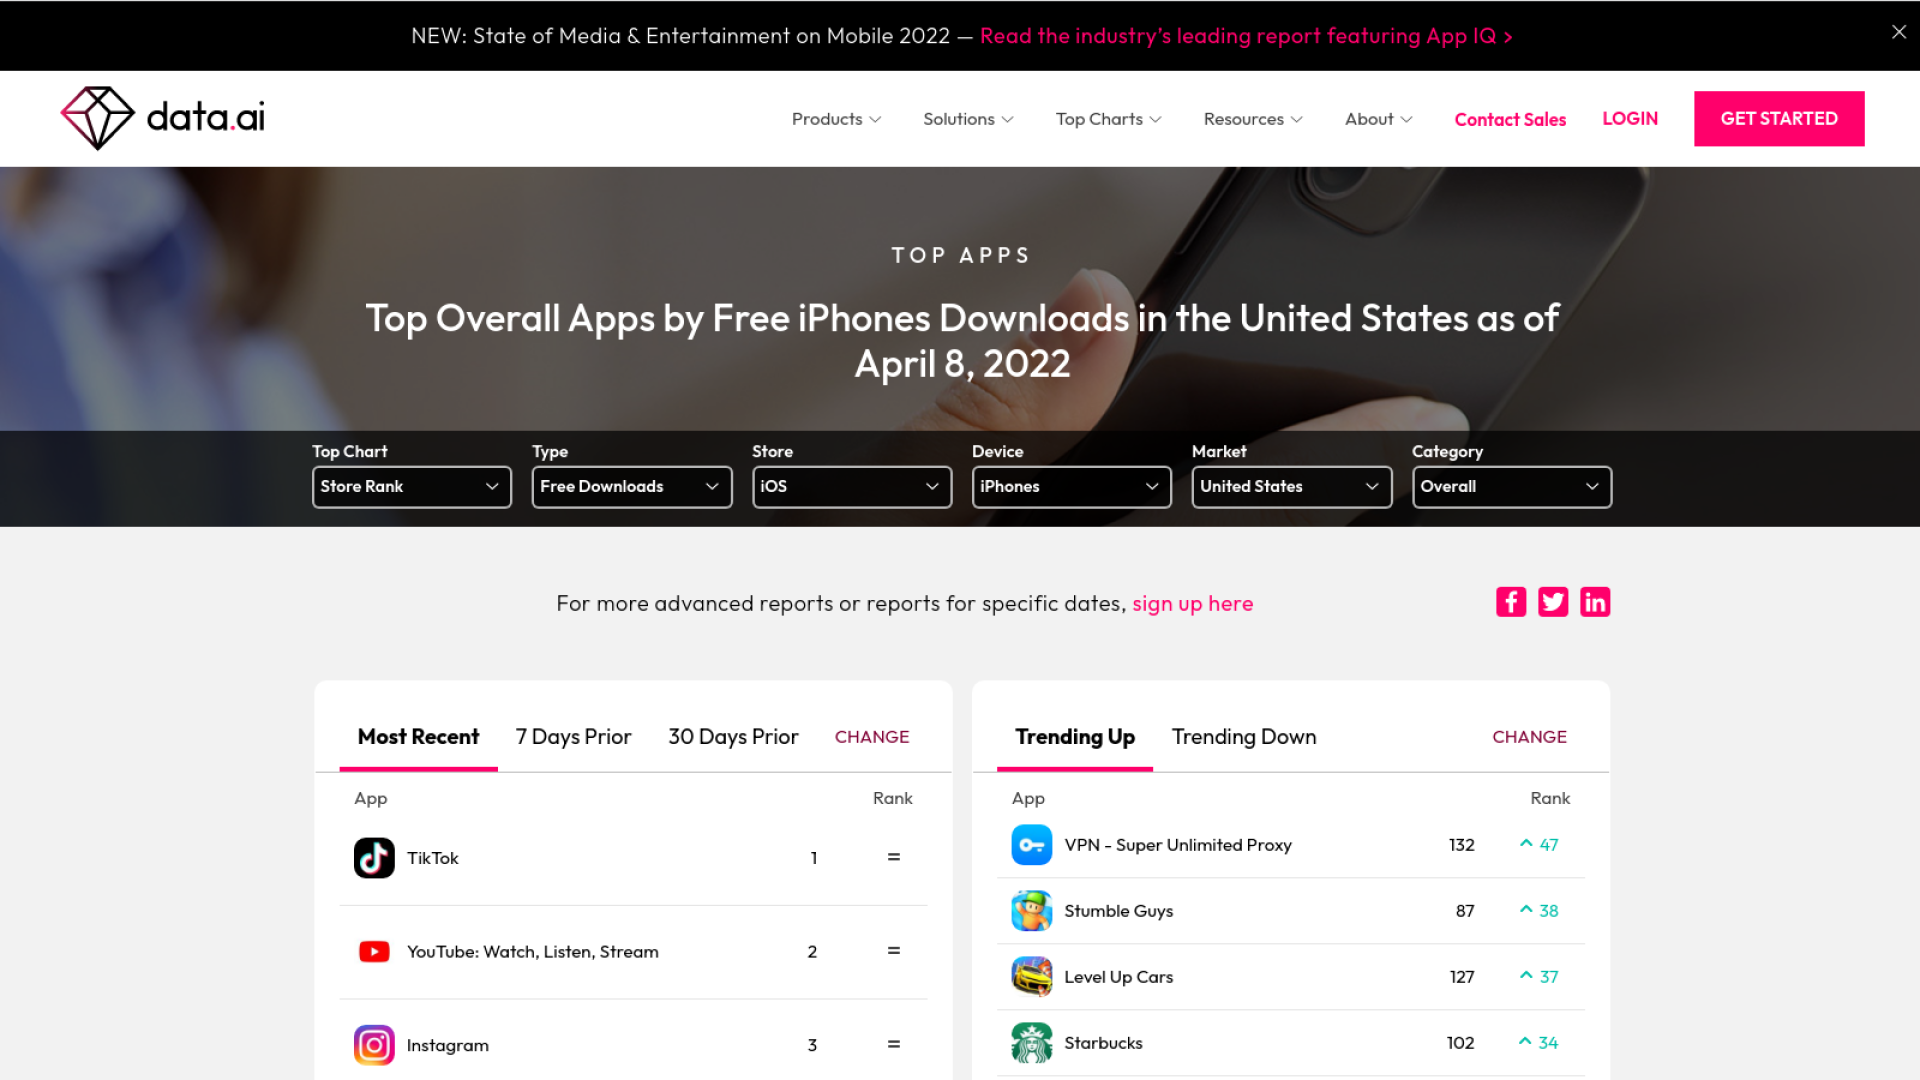This screenshot has width=1920, height=1080.
Task: Switch to the Trending Down tab
Action: pyautogui.click(x=1243, y=737)
